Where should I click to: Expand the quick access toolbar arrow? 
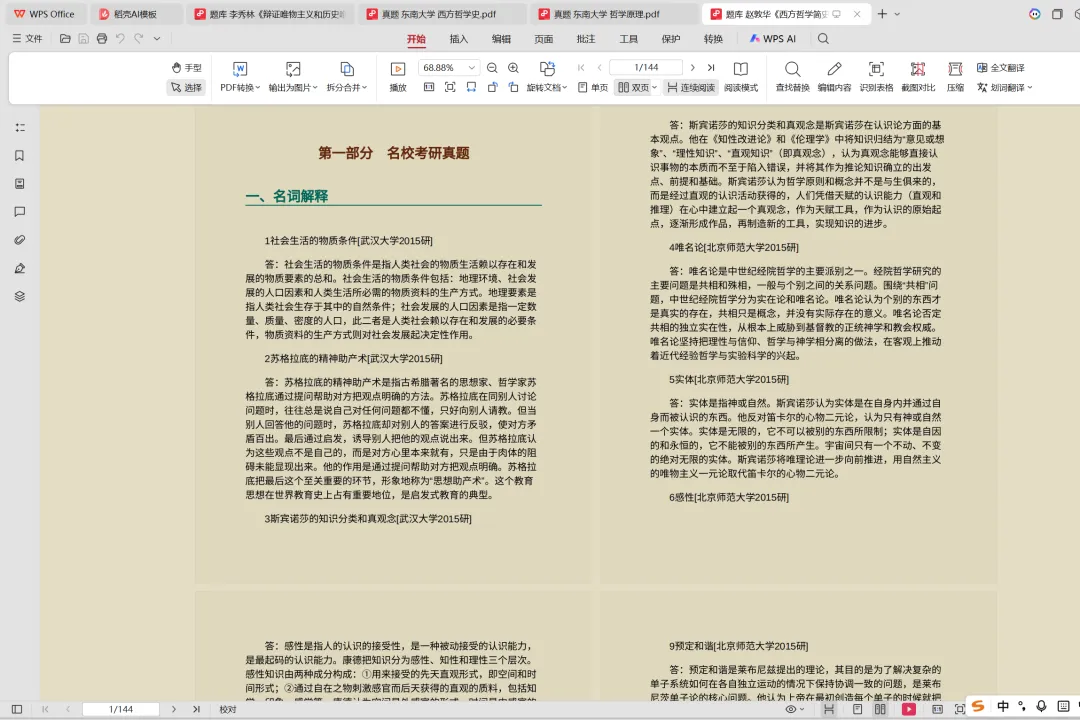pyautogui.click(x=157, y=39)
